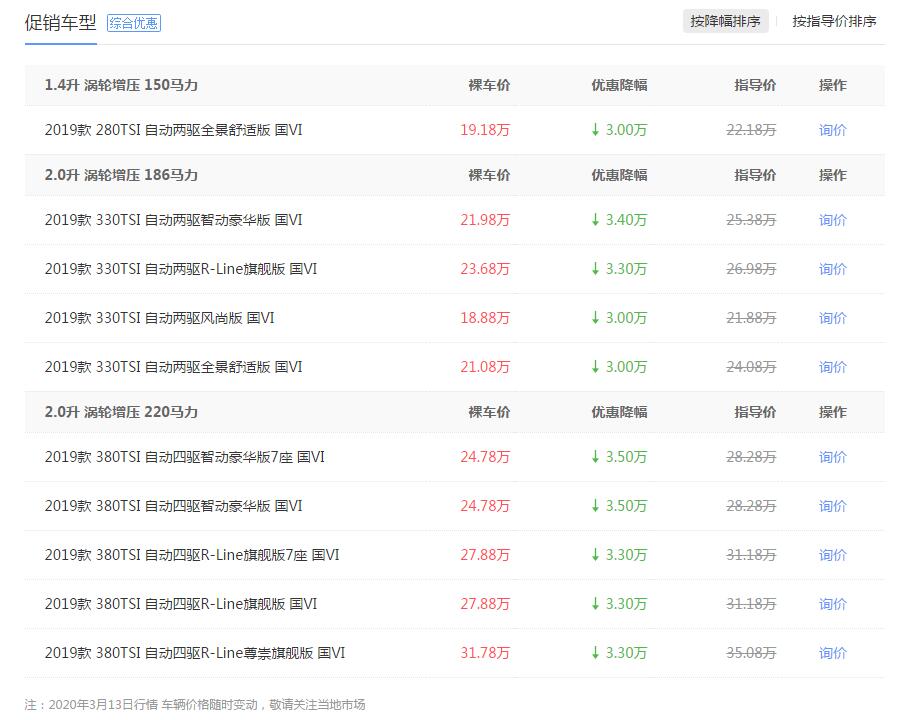Screen dimensions: 900x720
Task: Click the 26.98万 guide price
Action: click(751, 269)
